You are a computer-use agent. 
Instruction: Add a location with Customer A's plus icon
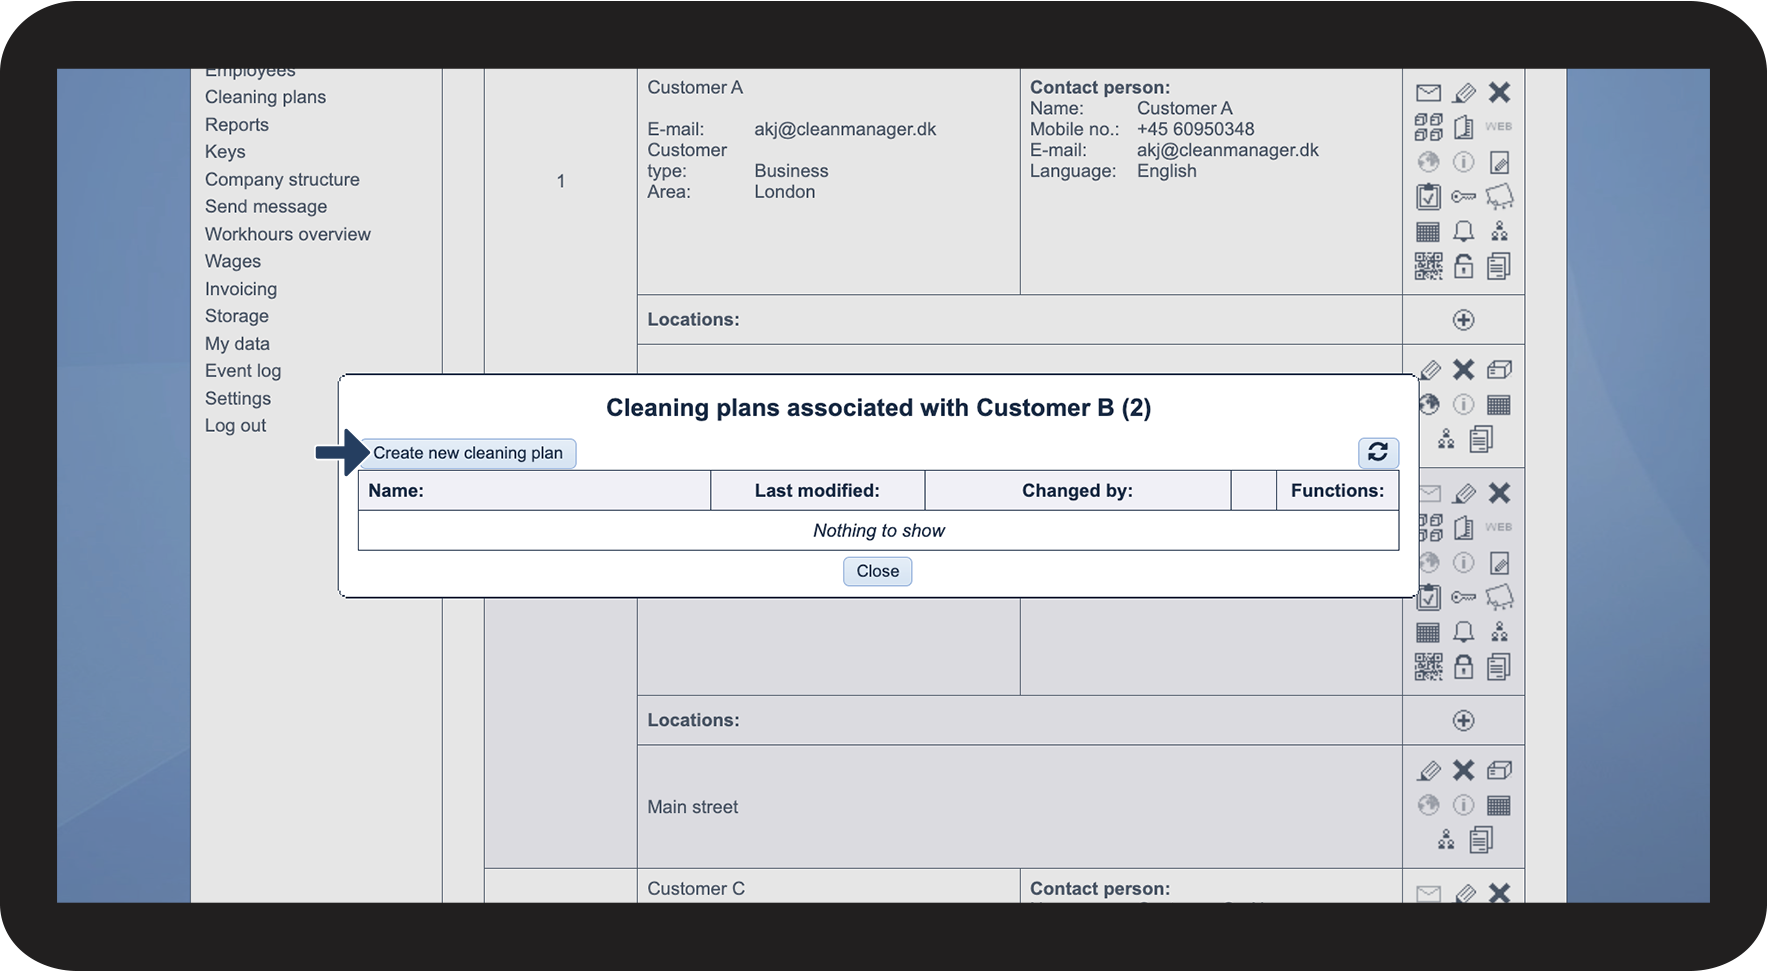pyautogui.click(x=1463, y=320)
